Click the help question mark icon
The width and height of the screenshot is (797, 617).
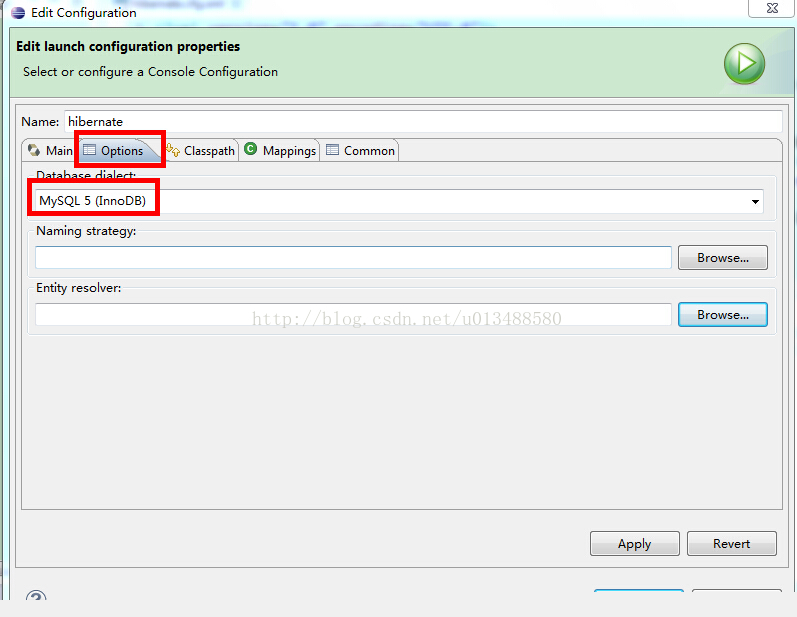click(36, 595)
